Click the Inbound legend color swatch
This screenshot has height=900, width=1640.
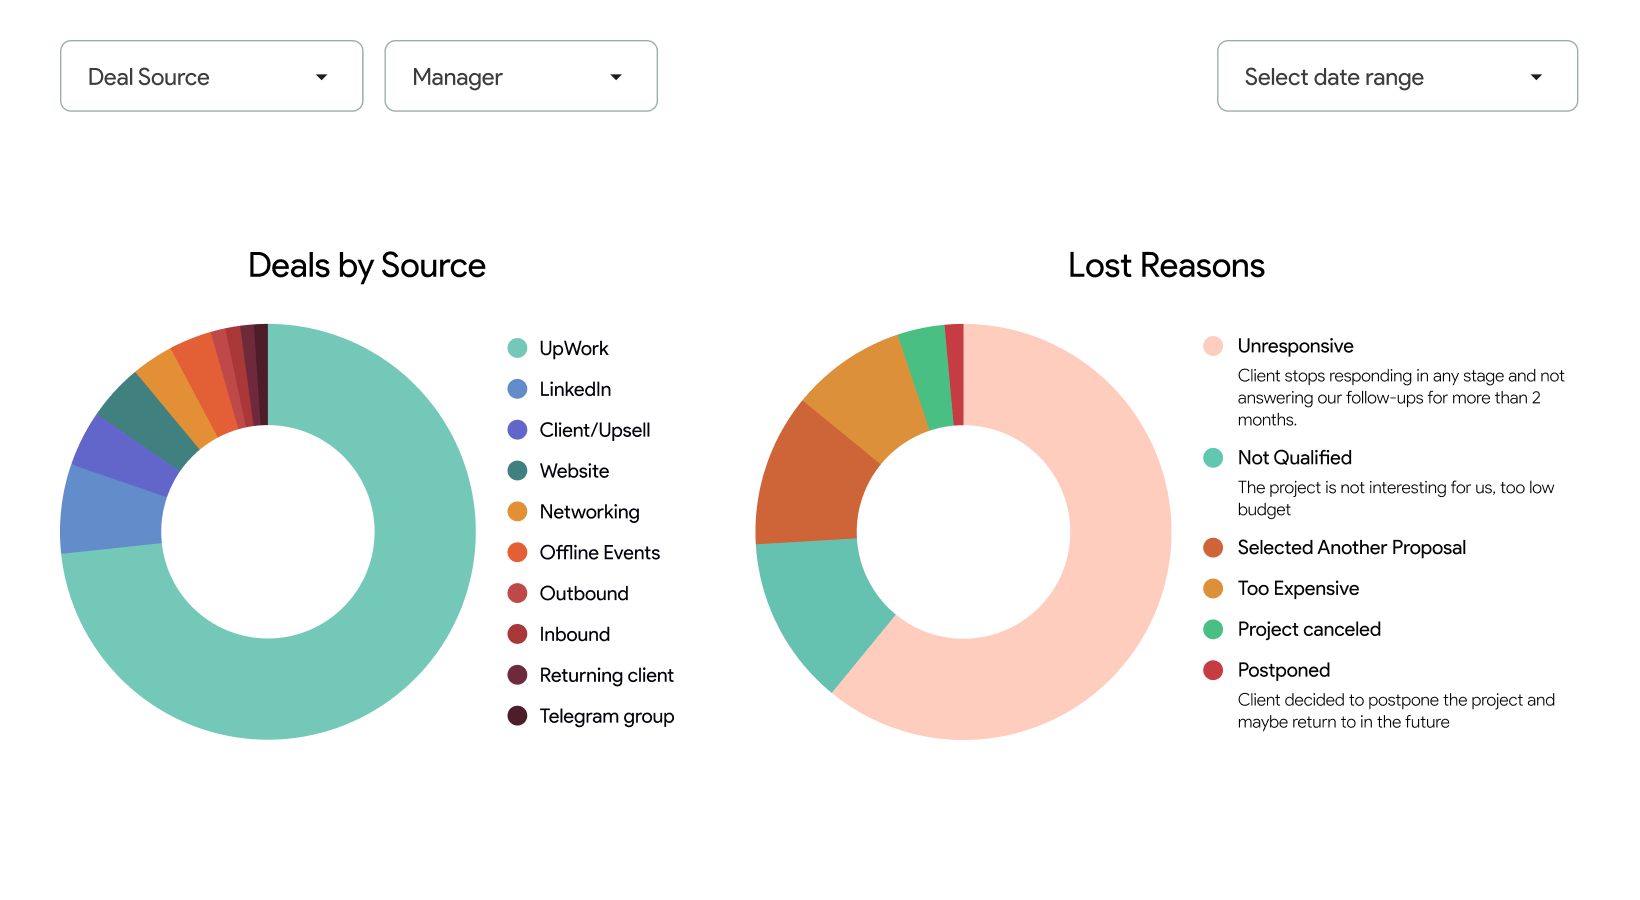[516, 634]
